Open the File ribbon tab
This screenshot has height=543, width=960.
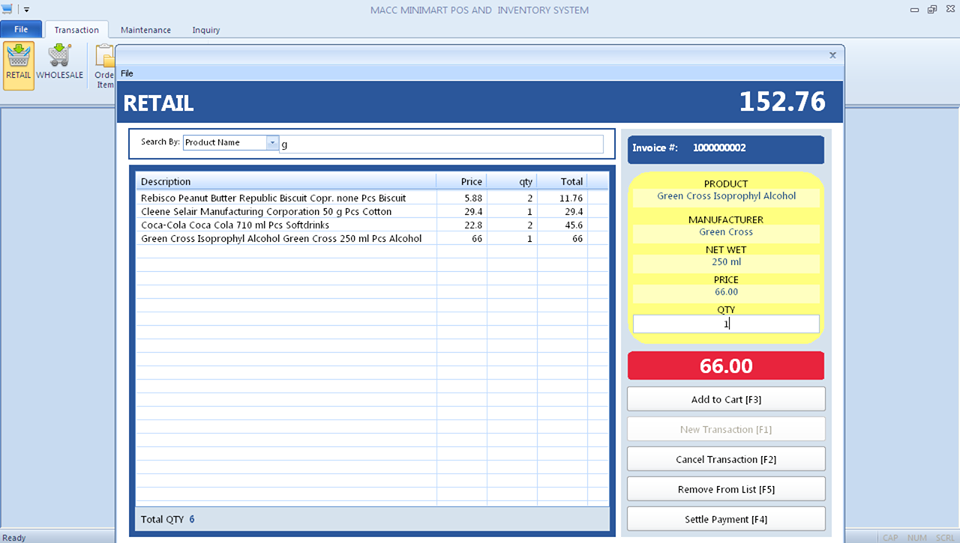(x=21, y=29)
